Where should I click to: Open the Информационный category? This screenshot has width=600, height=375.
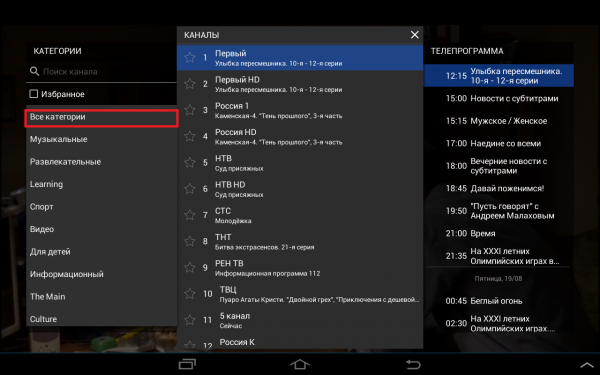(x=101, y=274)
